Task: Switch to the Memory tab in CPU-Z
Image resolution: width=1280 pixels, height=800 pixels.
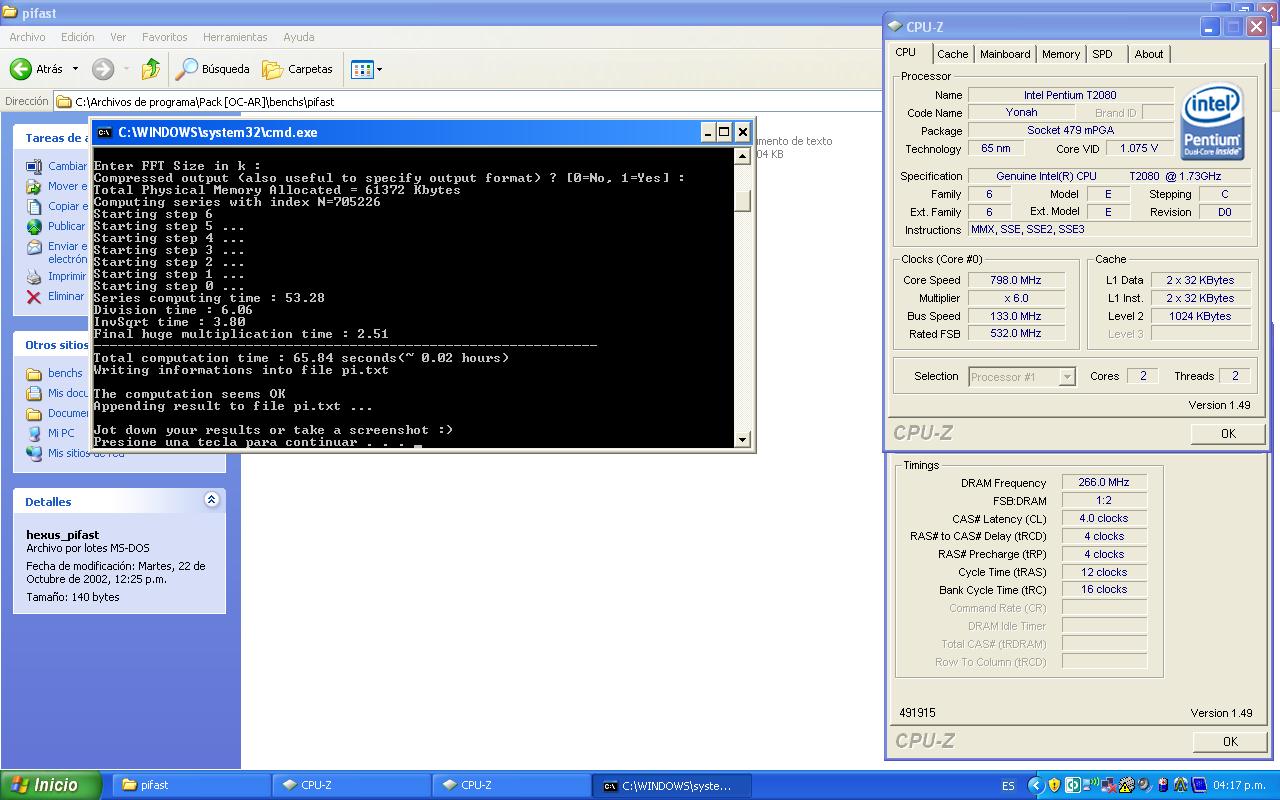Action: click(1060, 54)
